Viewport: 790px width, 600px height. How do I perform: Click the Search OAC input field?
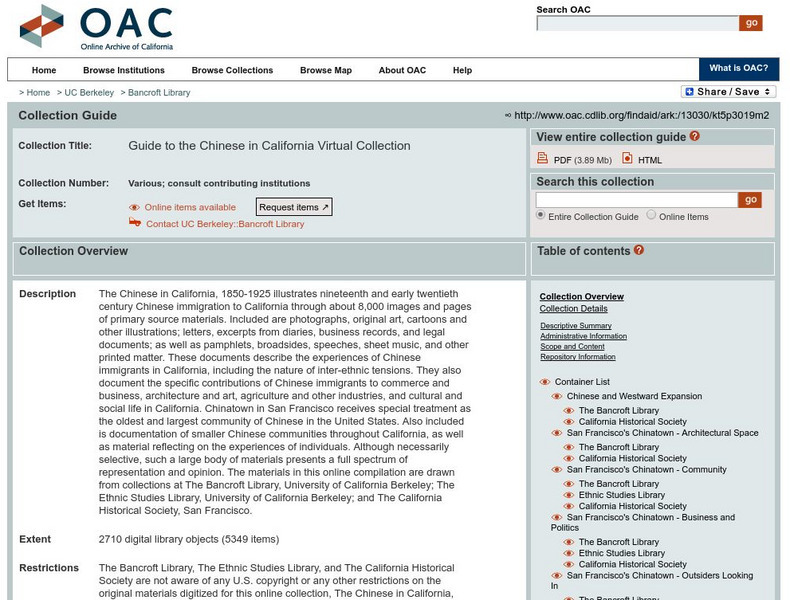click(x=638, y=23)
